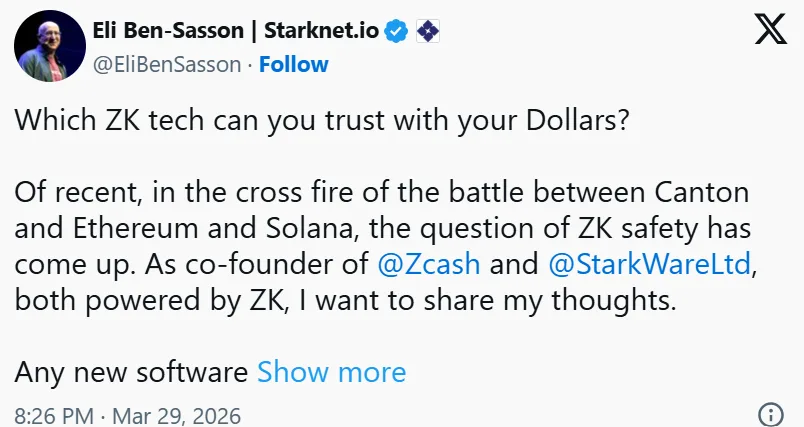Click the display name Eli Ben-Sasson
This screenshot has height=427, width=804.
pos(168,31)
